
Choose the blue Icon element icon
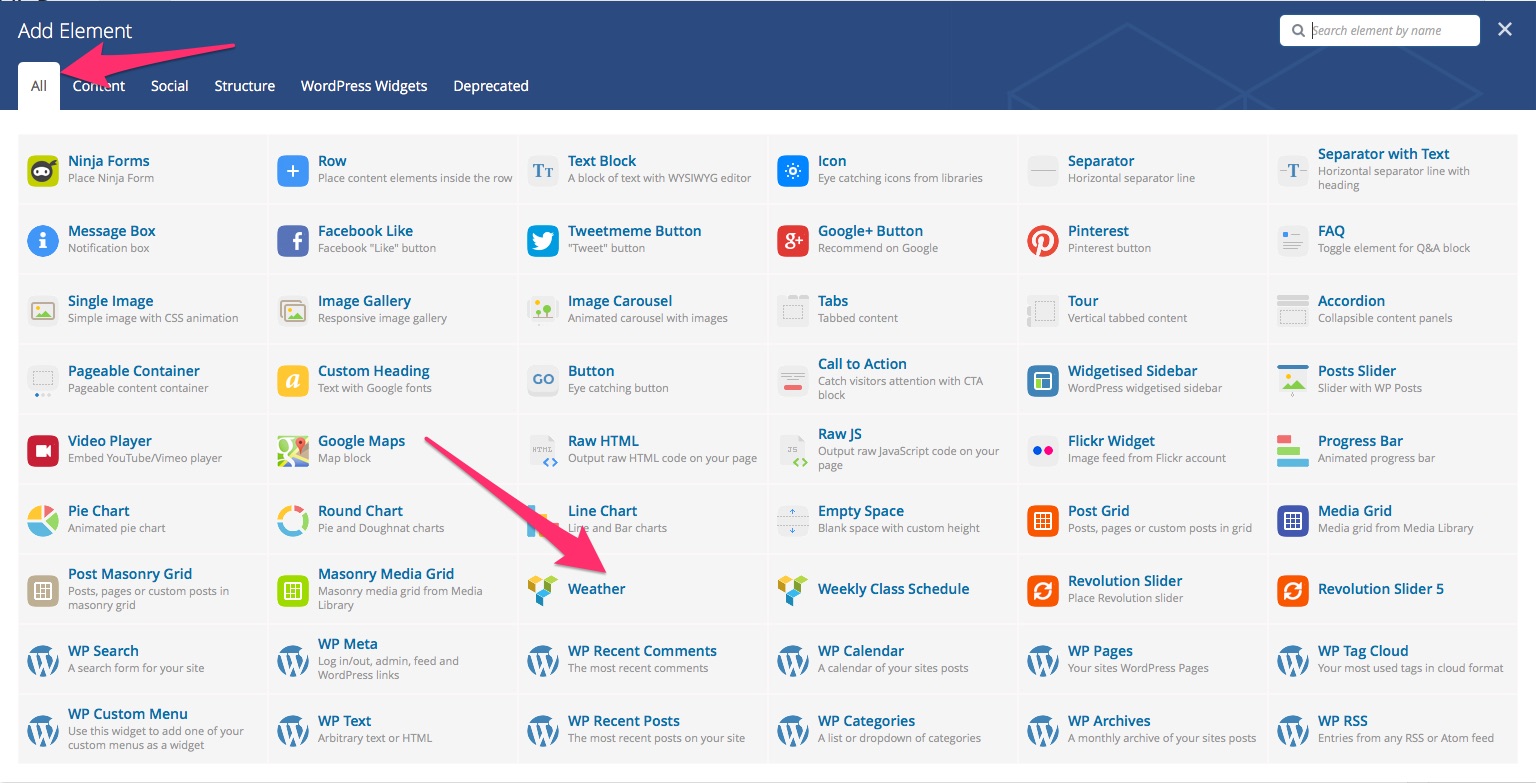pos(793,171)
